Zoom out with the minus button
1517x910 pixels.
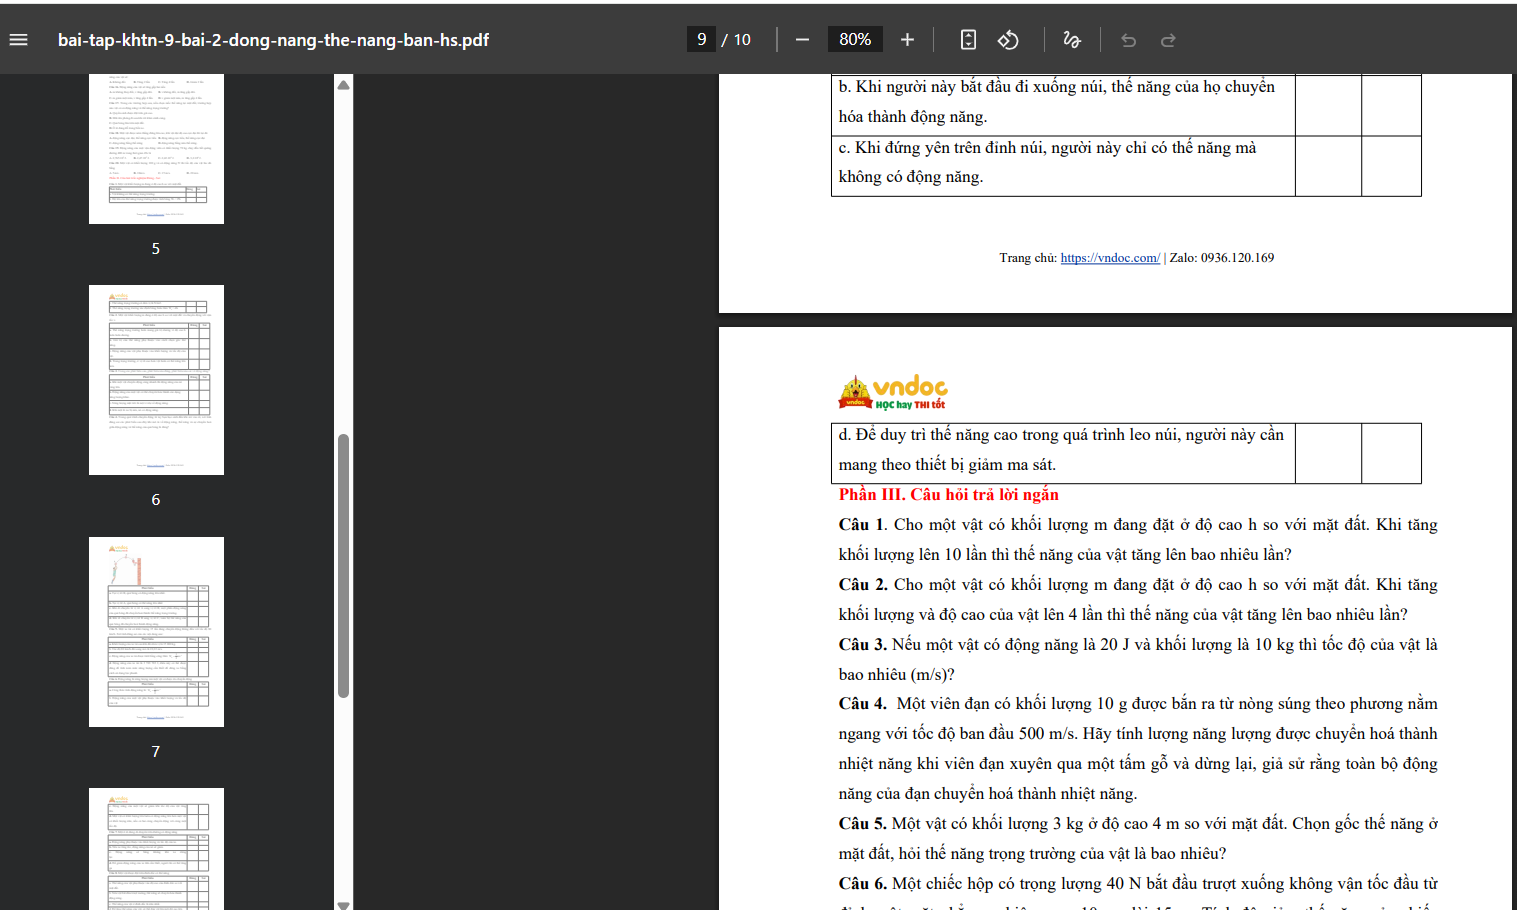[802, 40]
